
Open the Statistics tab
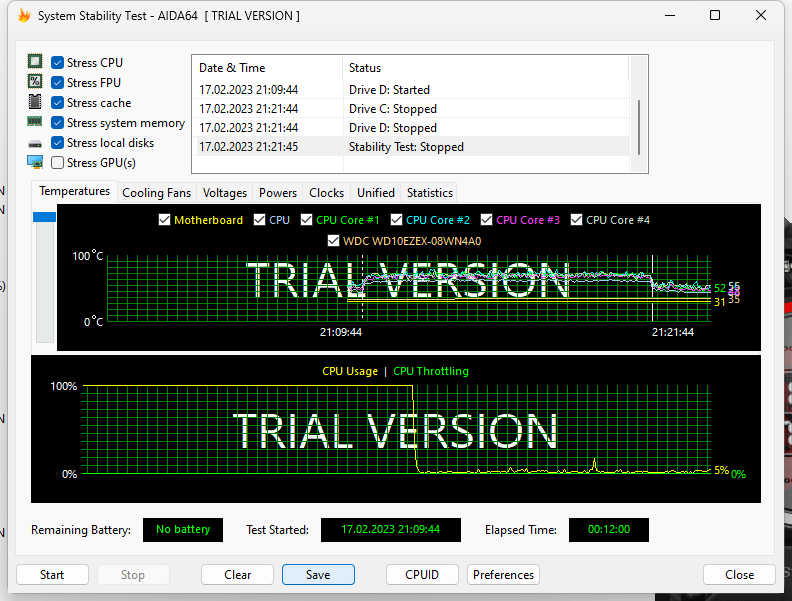(x=430, y=193)
